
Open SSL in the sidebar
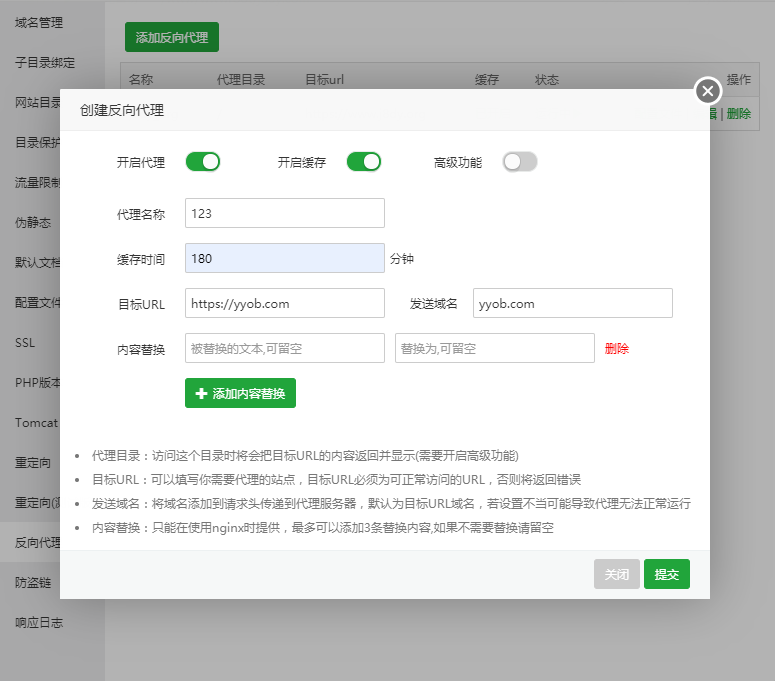(x=25, y=342)
